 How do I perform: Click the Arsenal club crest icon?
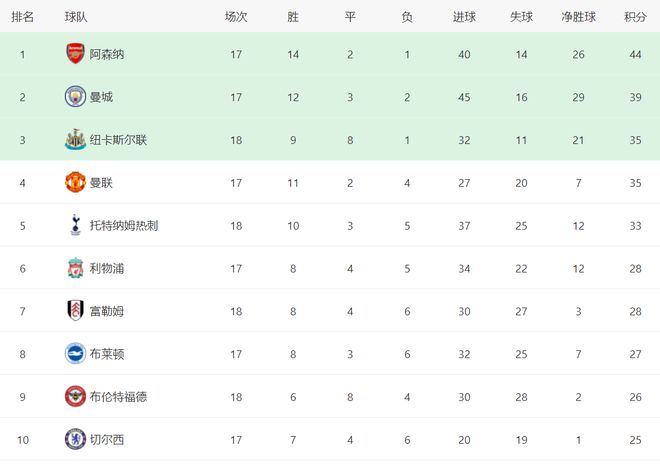(x=75, y=53)
